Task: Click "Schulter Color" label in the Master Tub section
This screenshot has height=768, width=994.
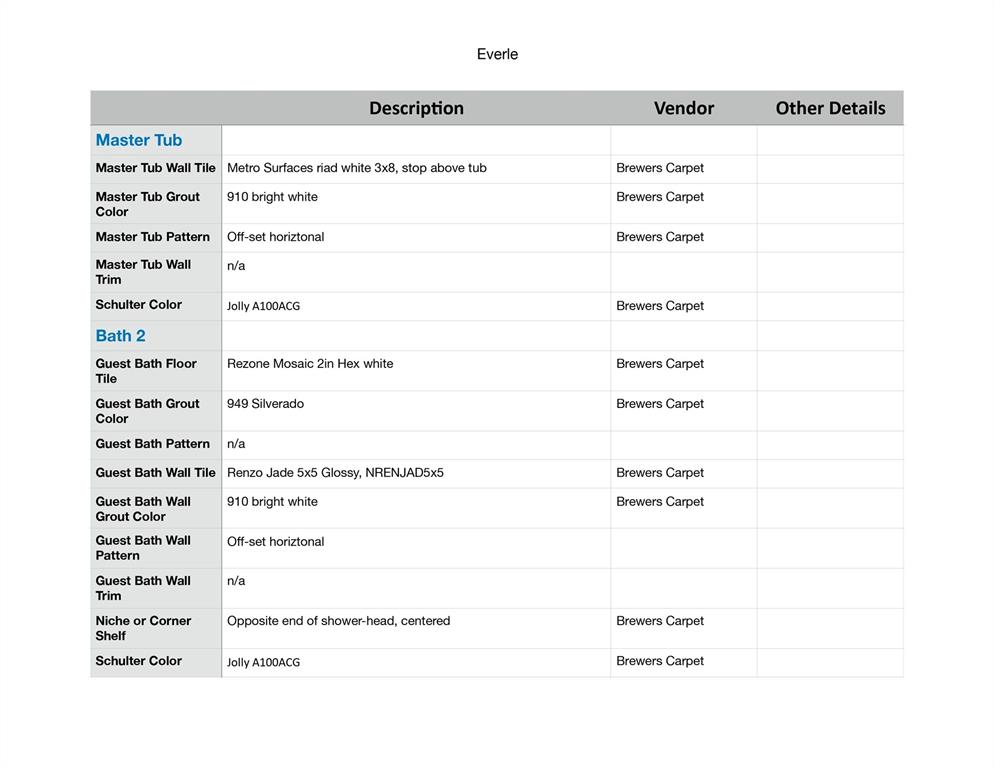Action: 139,304
